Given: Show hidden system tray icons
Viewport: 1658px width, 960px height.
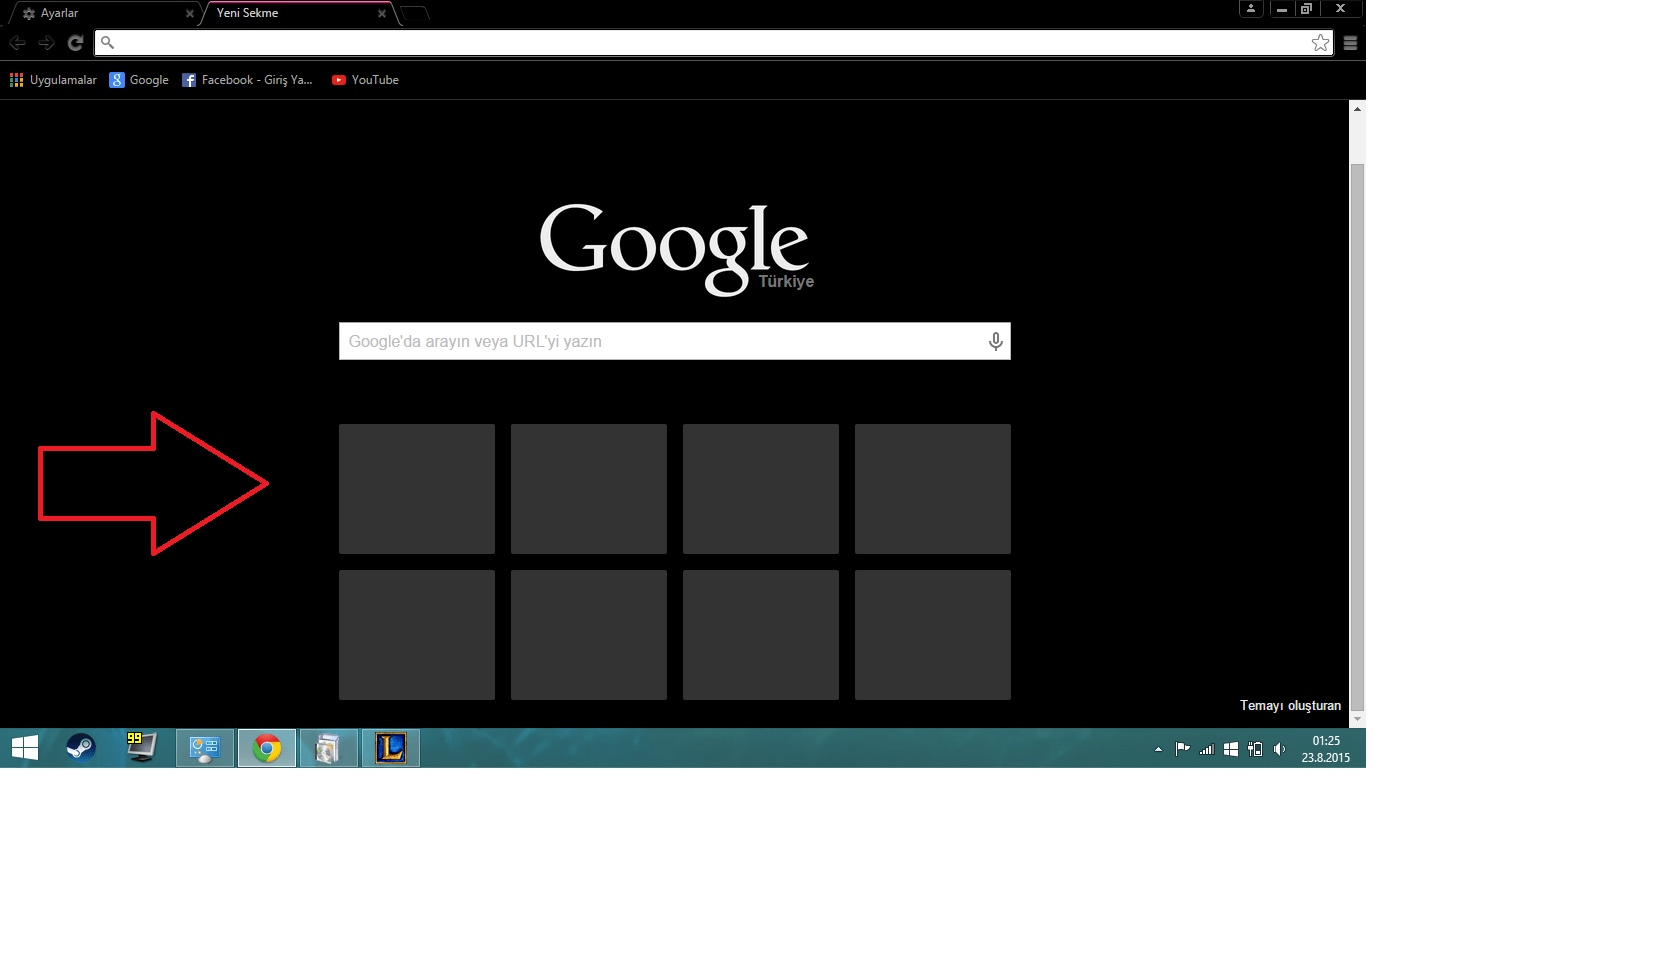Looking at the screenshot, I should coord(1158,749).
